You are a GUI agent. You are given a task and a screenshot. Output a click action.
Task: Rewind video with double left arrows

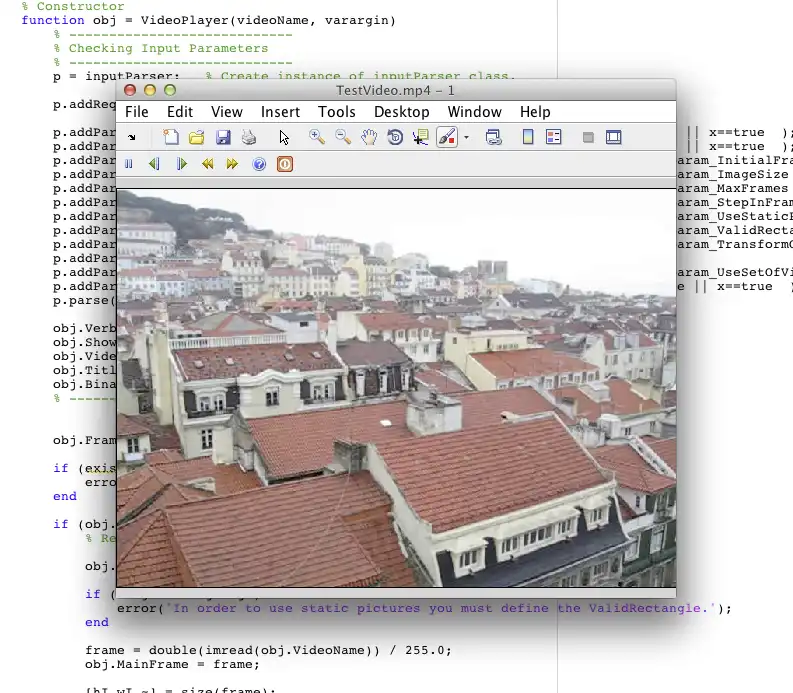tap(207, 164)
